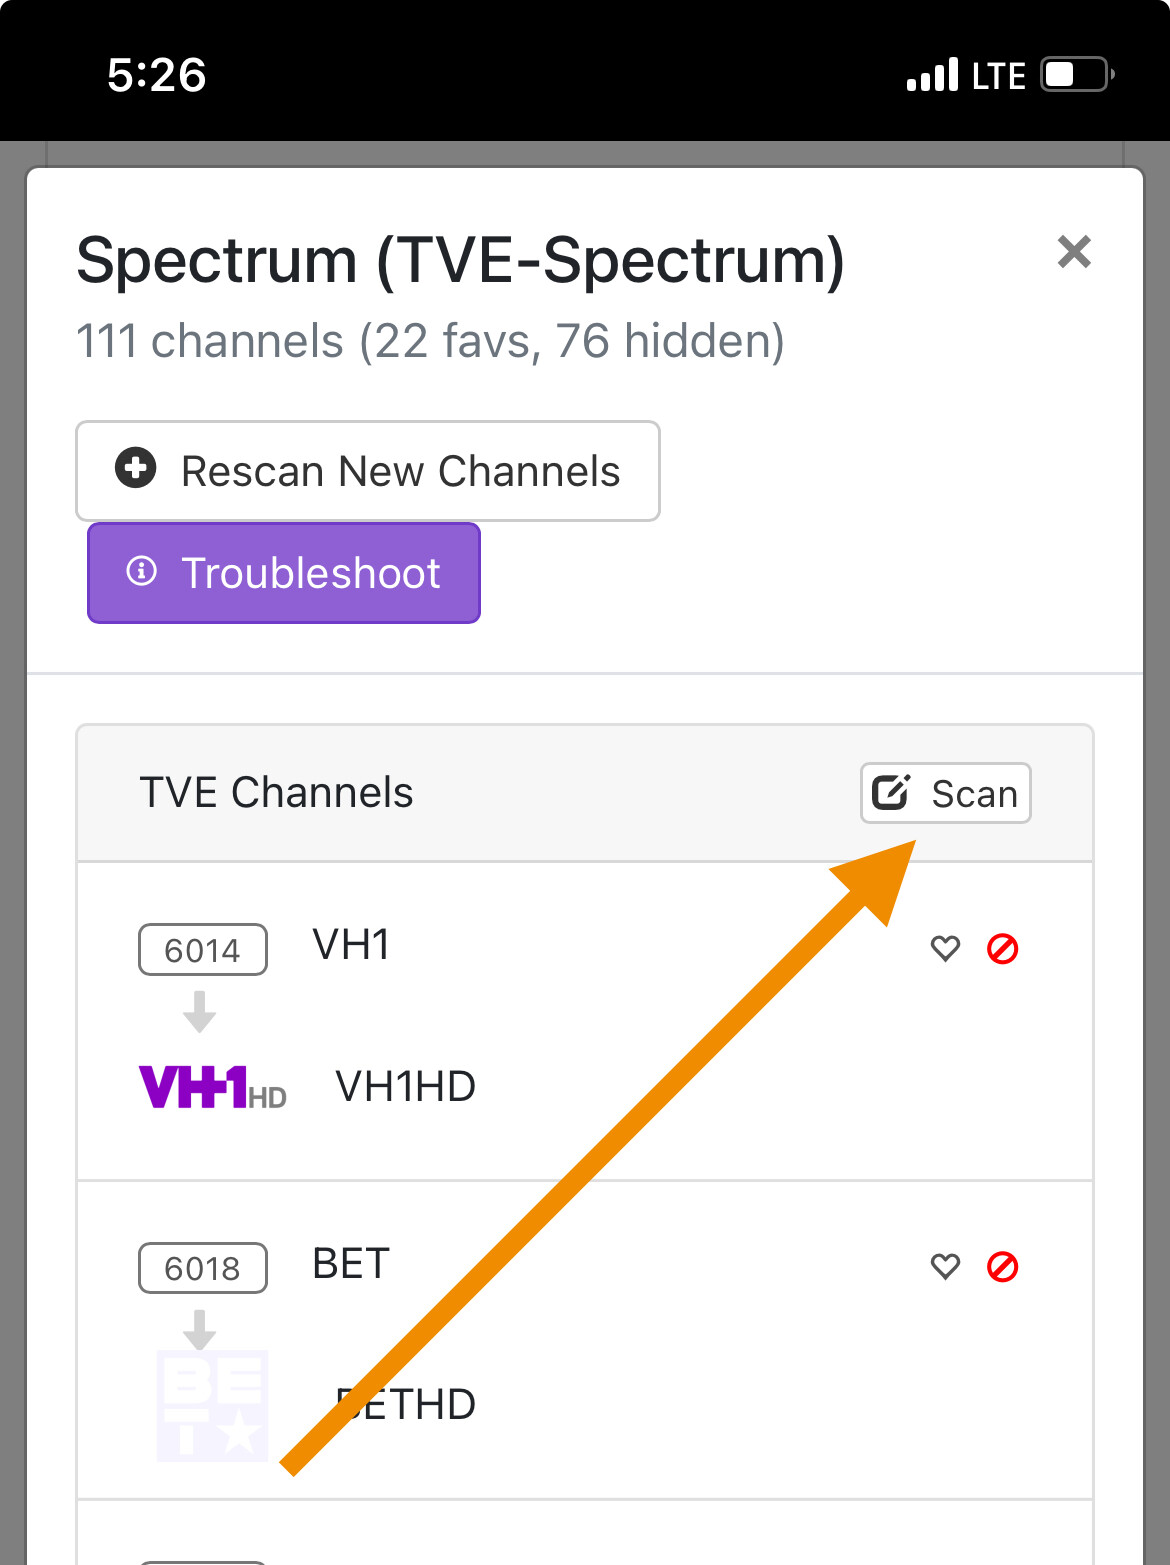Click the edit icon beside Scan
Viewport: 1170px width, 1565px height.
click(x=890, y=792)
